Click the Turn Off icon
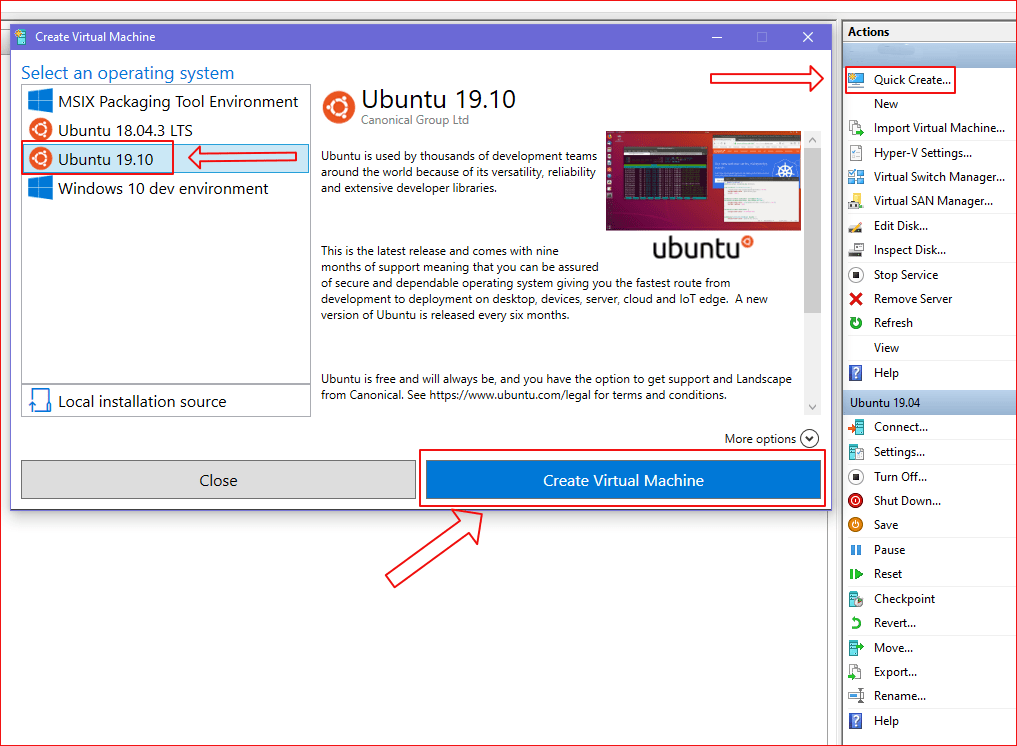This screenshot has height=746, width=1017. coord(856,477)
